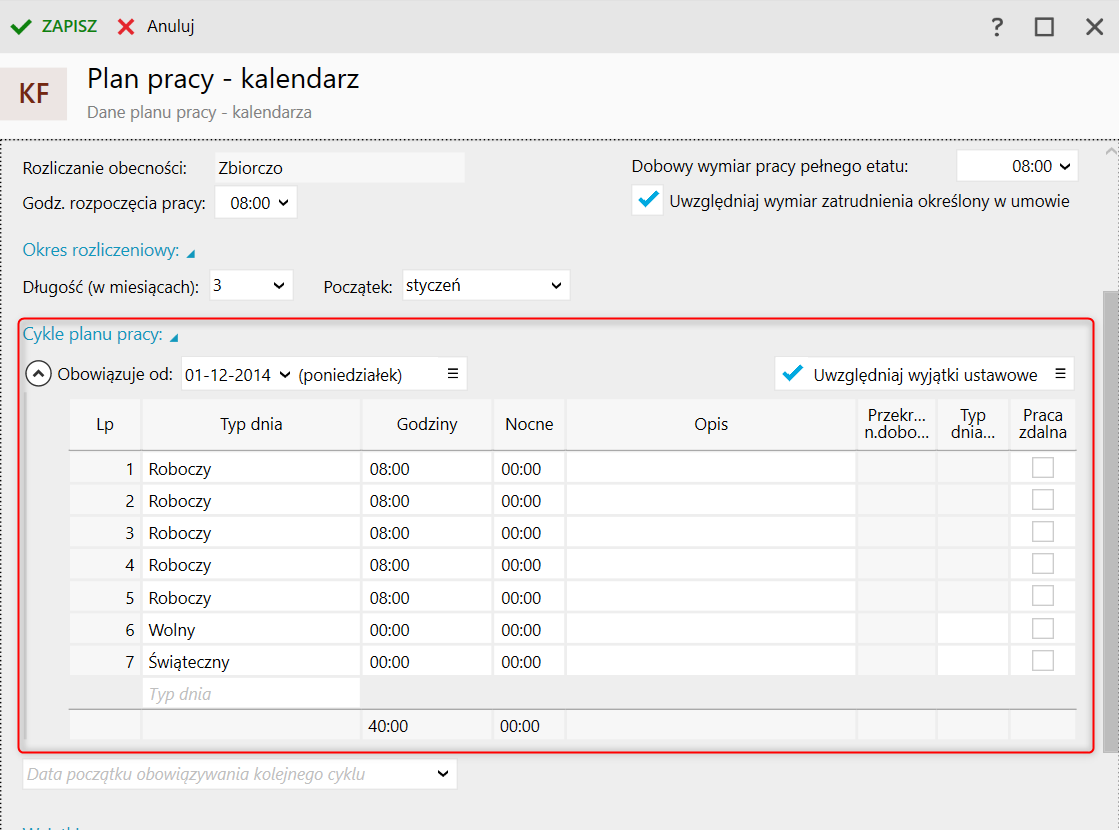Select the Wolny day type cell
The image size is (1119, 830).
pyautogui.click(x=251, y=630)
